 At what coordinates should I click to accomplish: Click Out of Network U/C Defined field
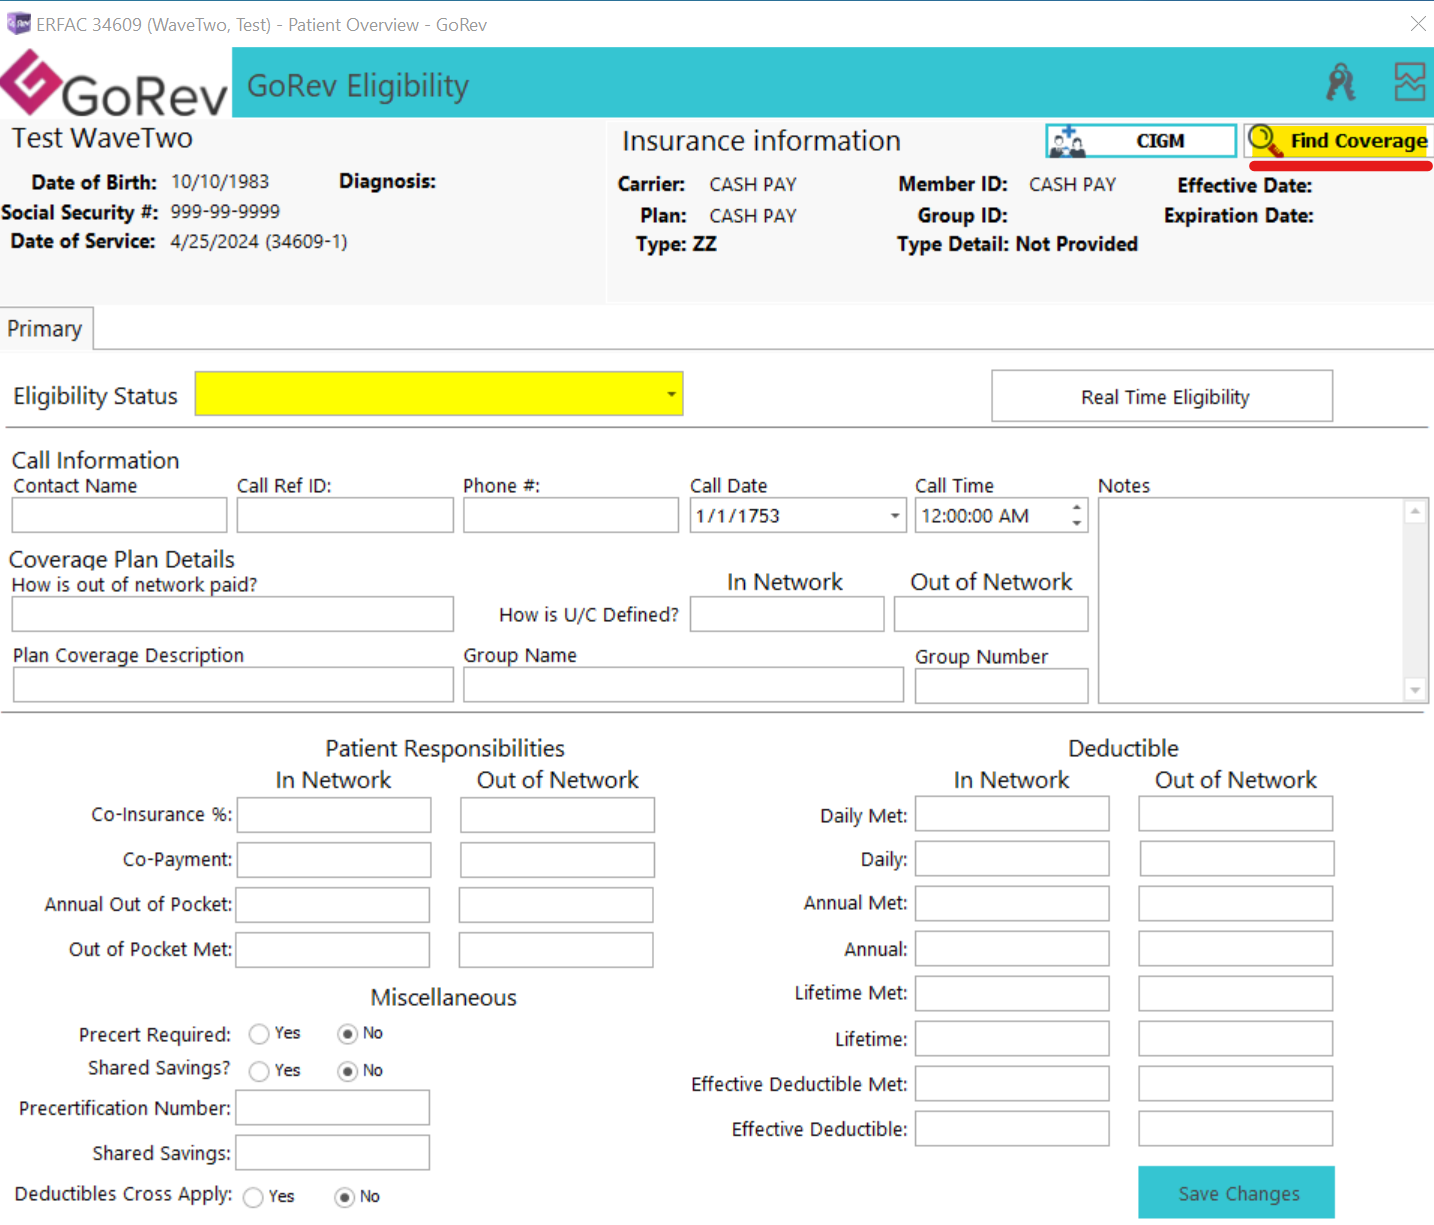click(x=991, y=614)
